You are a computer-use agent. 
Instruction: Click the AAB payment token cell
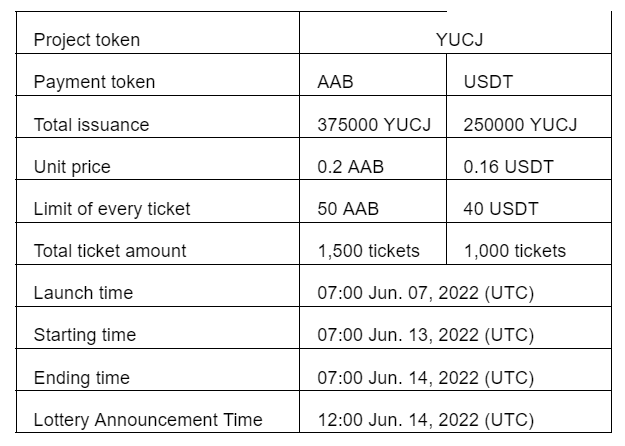335,82
